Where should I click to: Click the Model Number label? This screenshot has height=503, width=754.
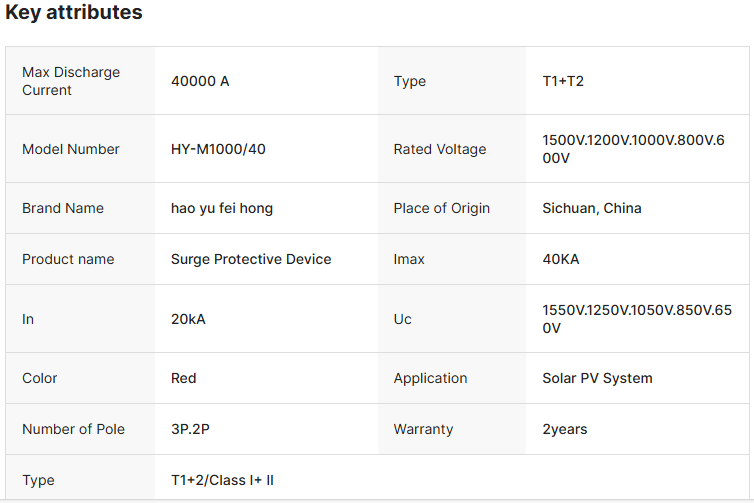tap(71, 149)
